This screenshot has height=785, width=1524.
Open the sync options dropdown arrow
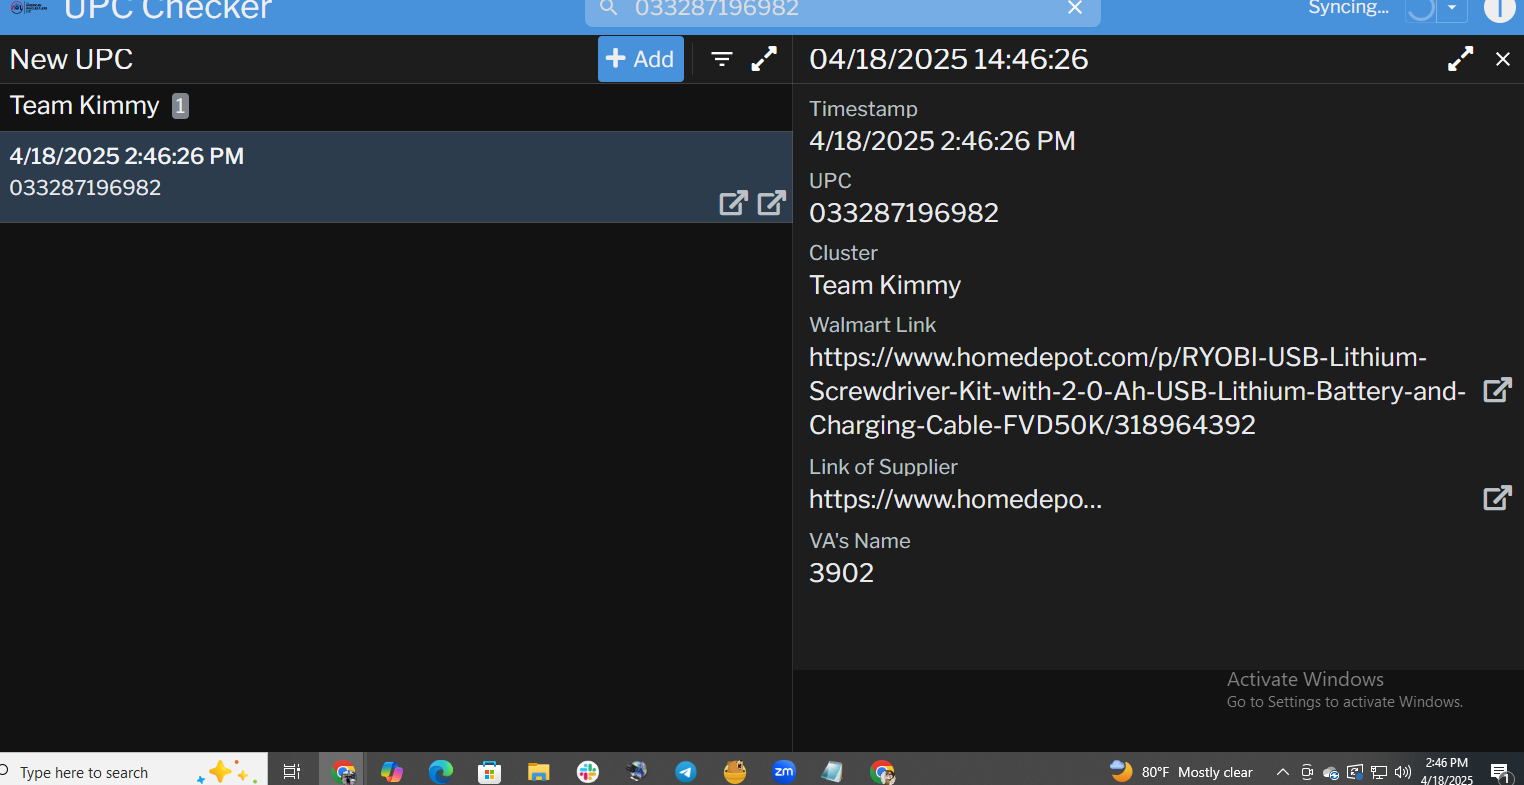tap(1452, 9)
